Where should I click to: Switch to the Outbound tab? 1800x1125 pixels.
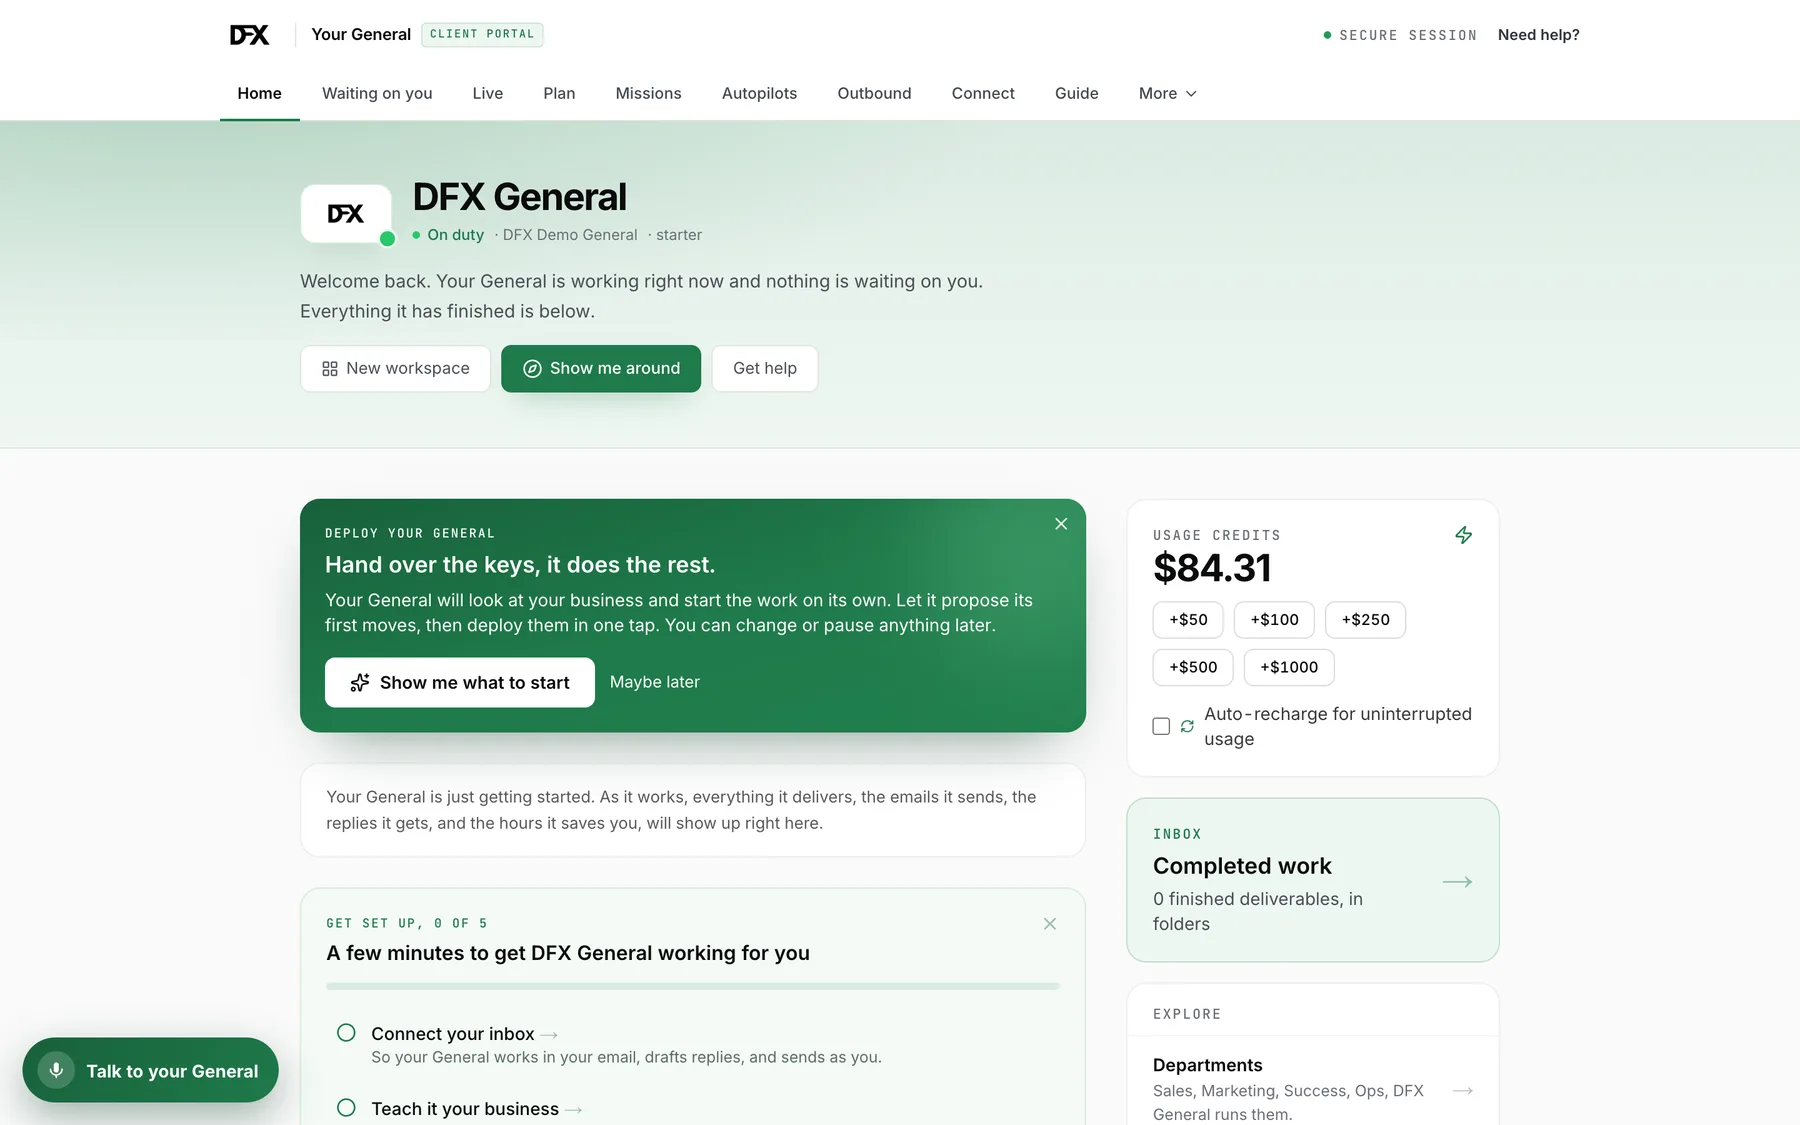874,93
